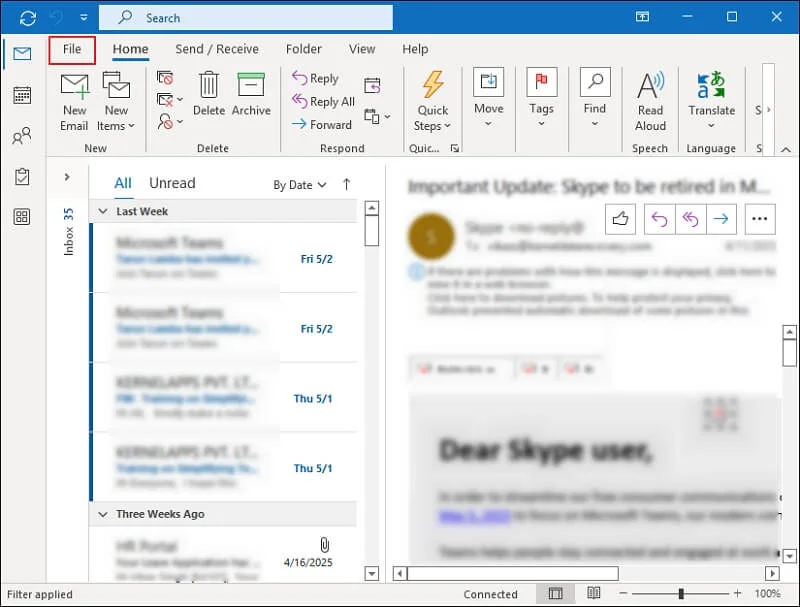Open the Folder tab
Viewport: 800px width, 607px height.
[x=304, y=49]
